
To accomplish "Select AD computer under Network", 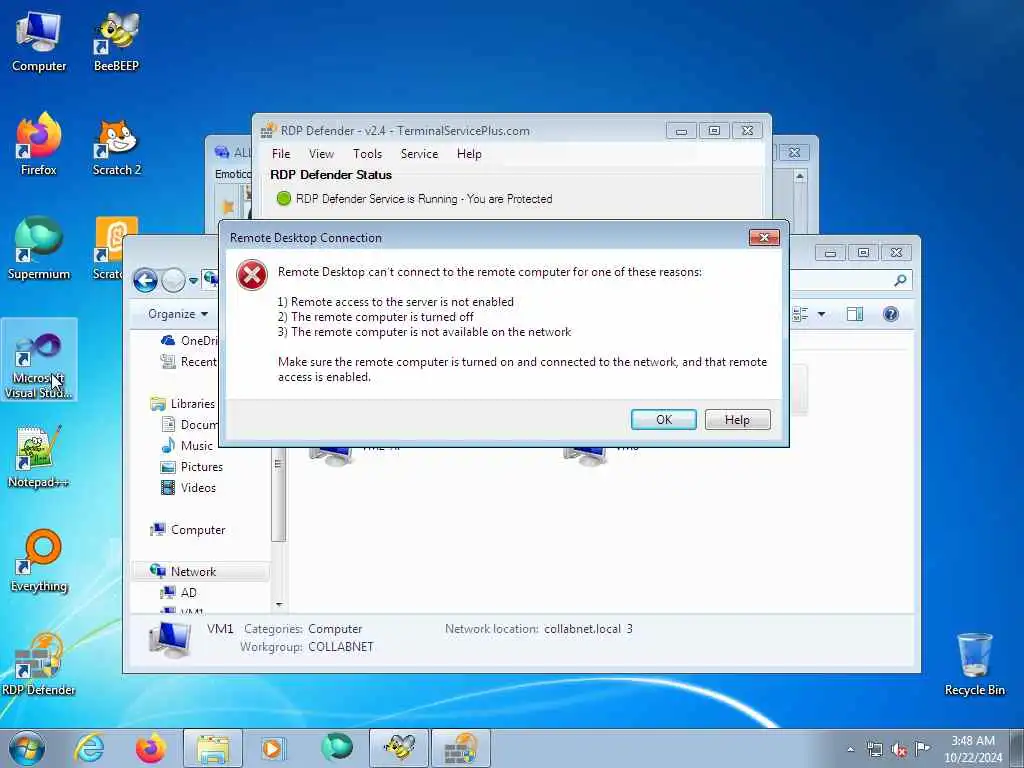I will point(179,592).
